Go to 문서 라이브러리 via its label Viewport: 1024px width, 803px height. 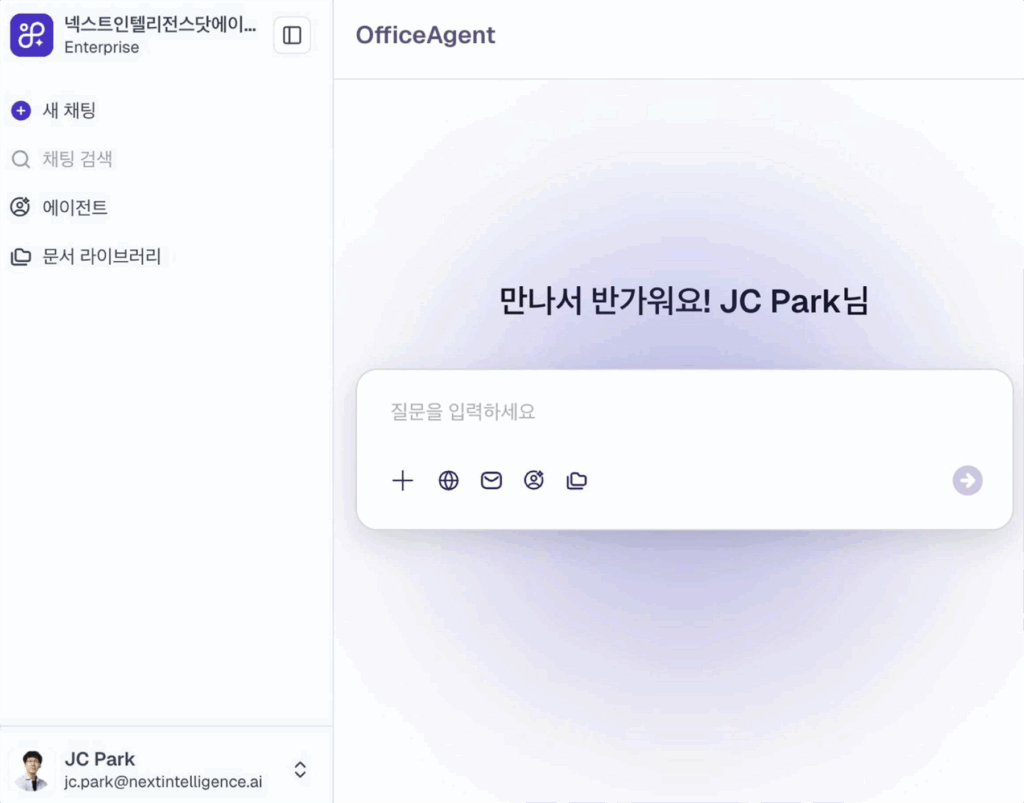tap(101, 257)
